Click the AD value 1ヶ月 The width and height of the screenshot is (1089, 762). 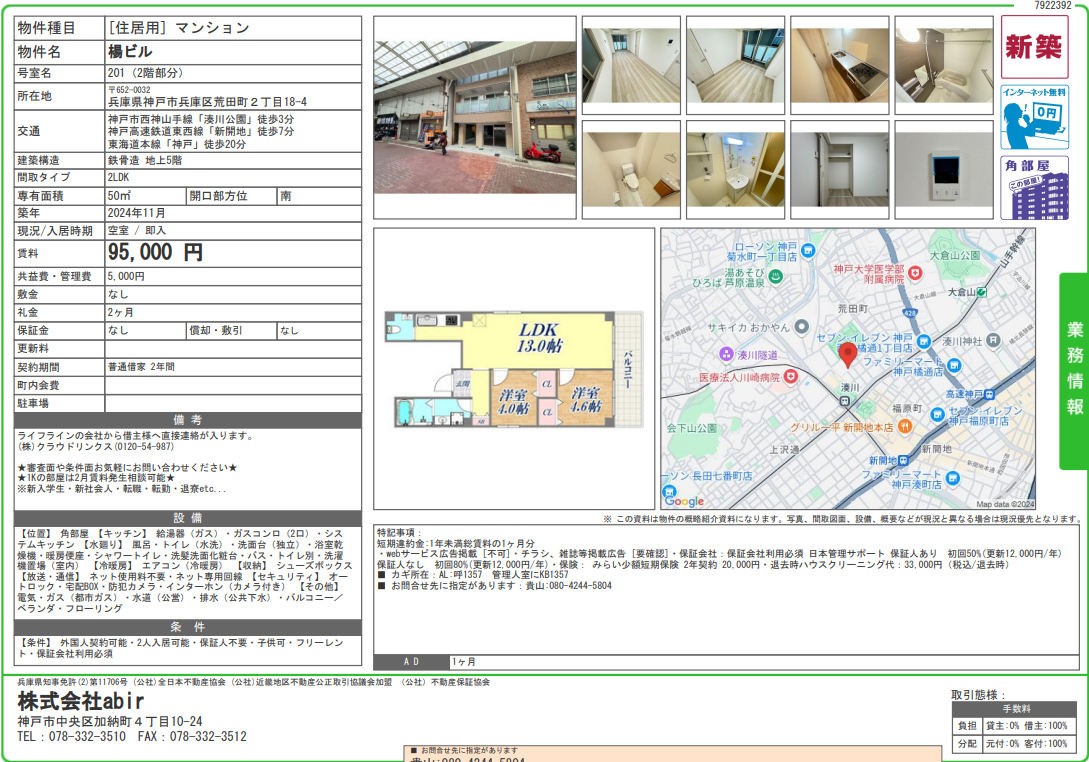(464, 662)
